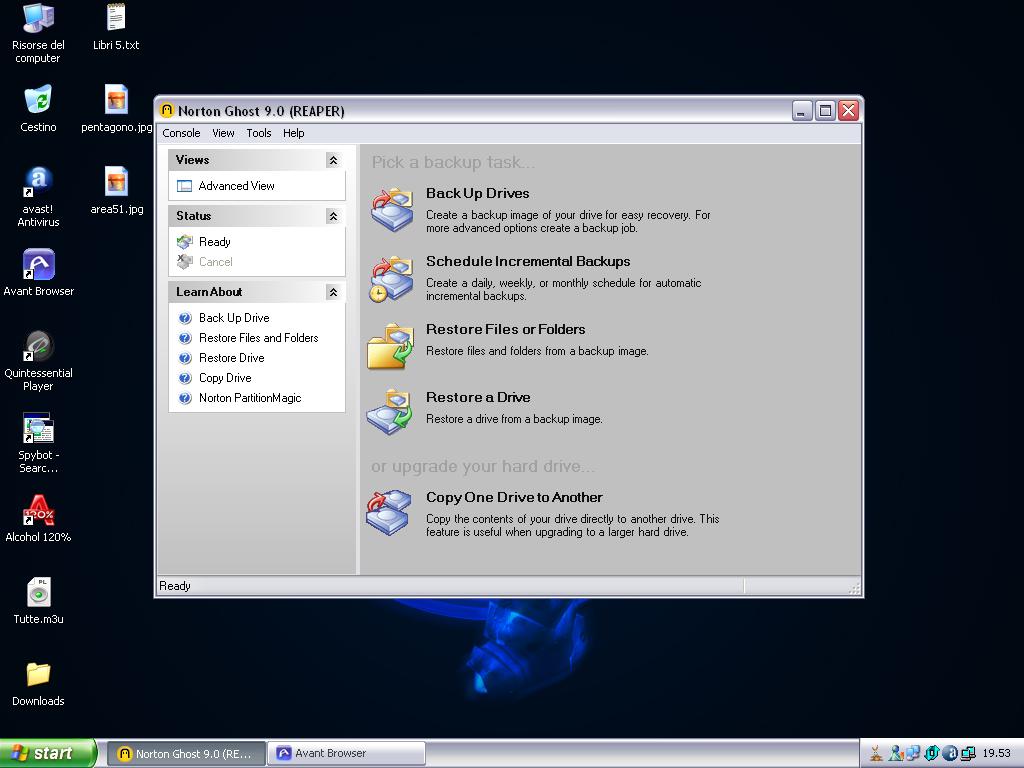Open the View menu

[x=223, y=133]
